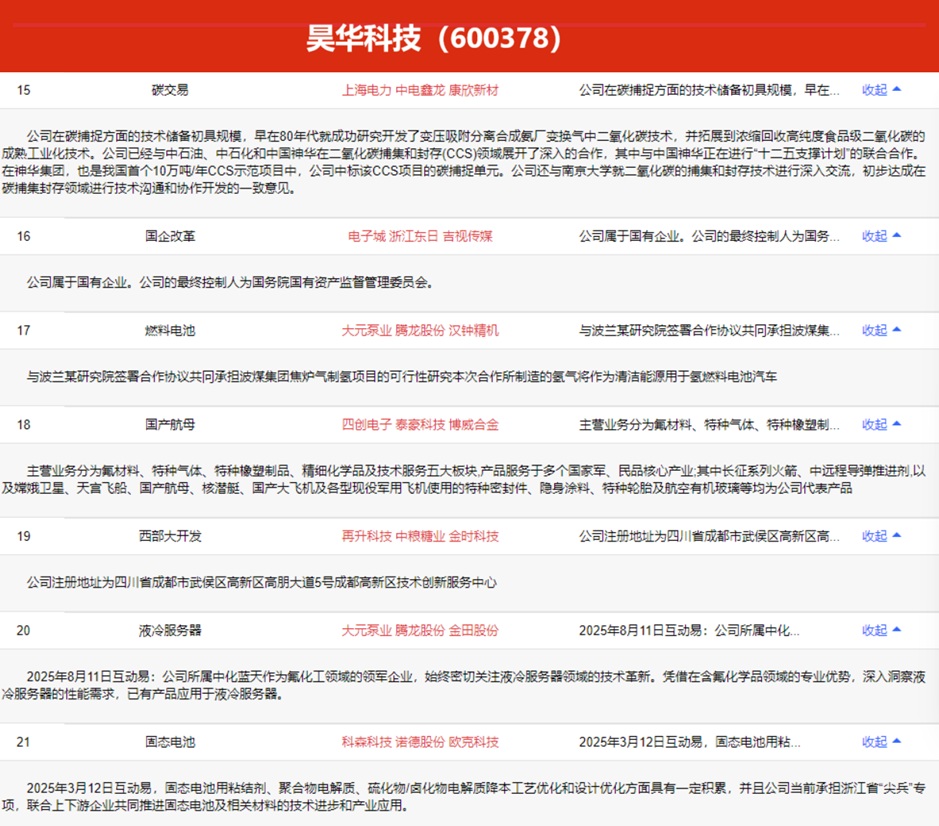Open 科森科技 stock link

click(366, 742)
